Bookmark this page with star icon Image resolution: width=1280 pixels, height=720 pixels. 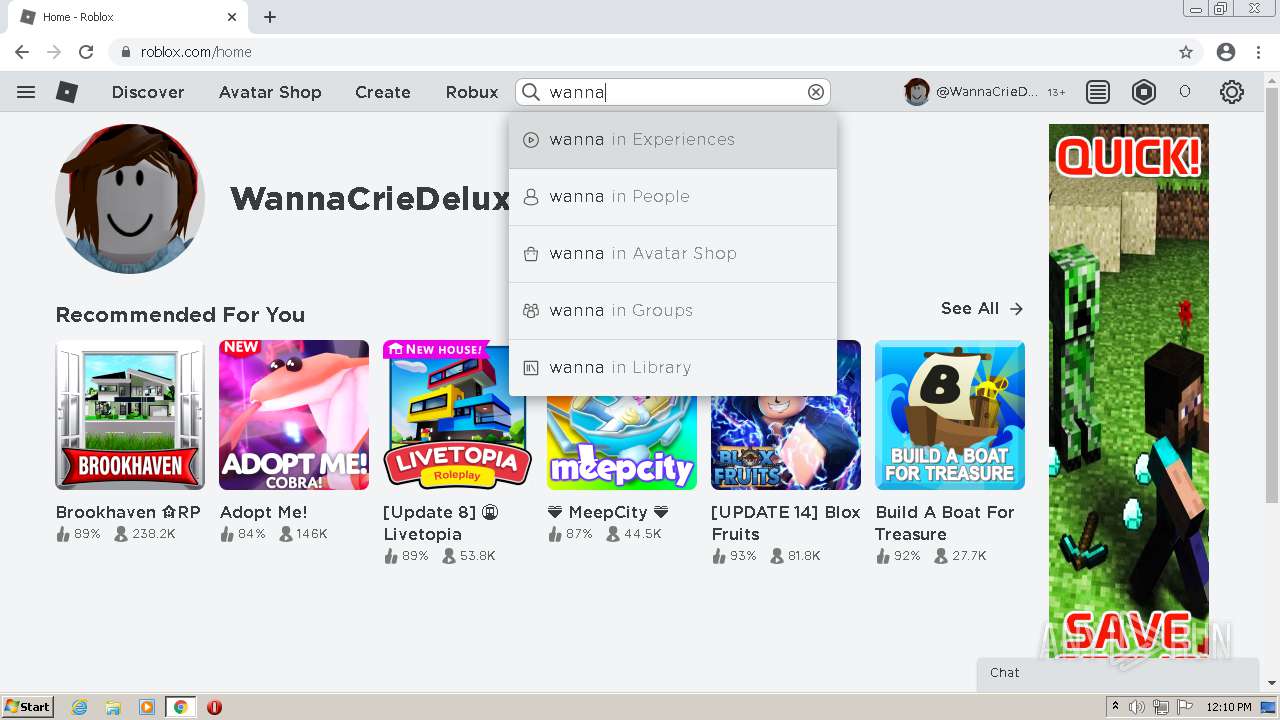tap(1186, 52)
